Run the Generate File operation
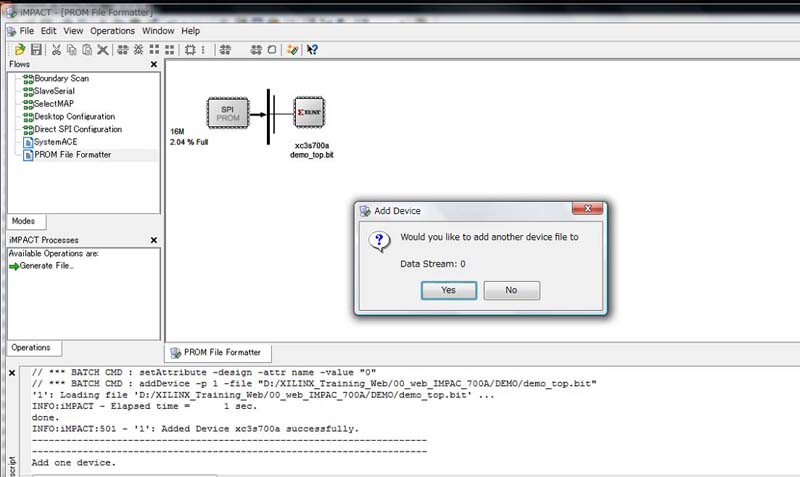The height and width of the screenshot is (477, 800). pos(46,266)
